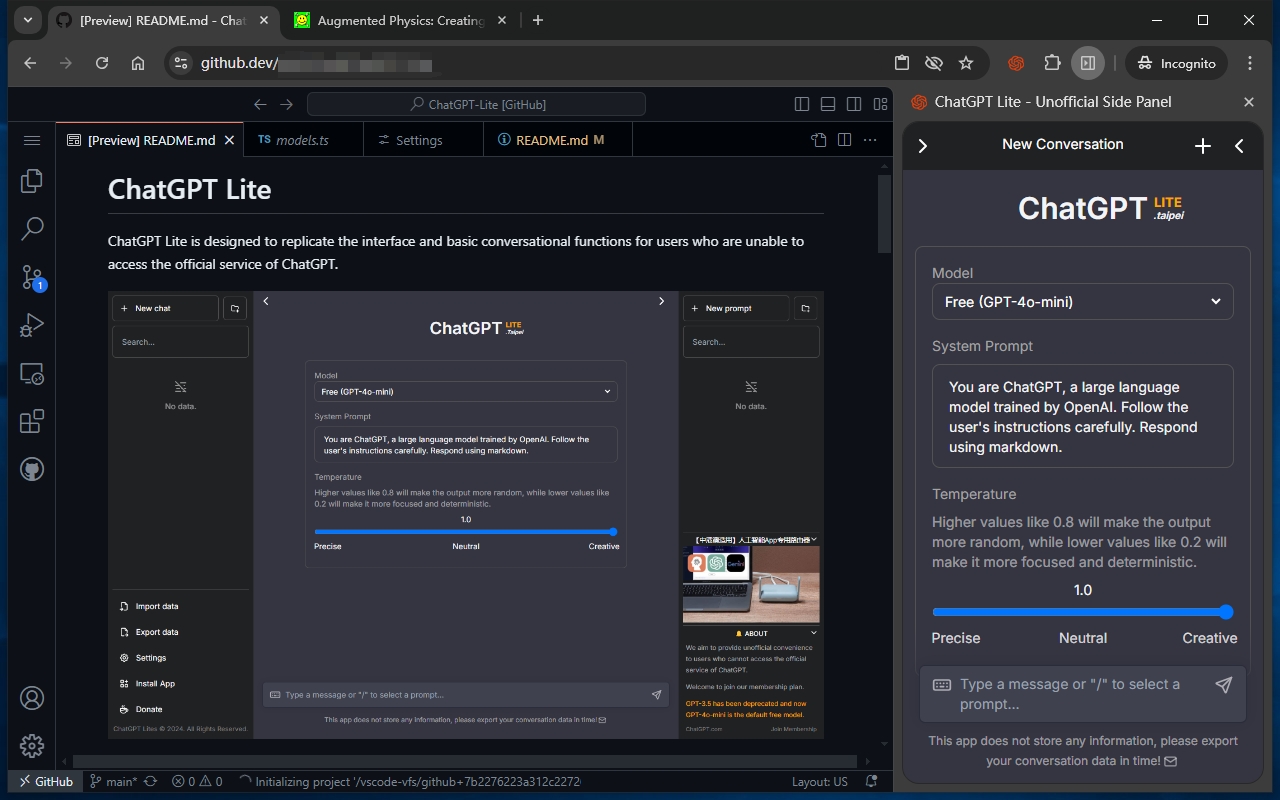
Task: Click the Temperature slider track
Action: (1082, 612)
